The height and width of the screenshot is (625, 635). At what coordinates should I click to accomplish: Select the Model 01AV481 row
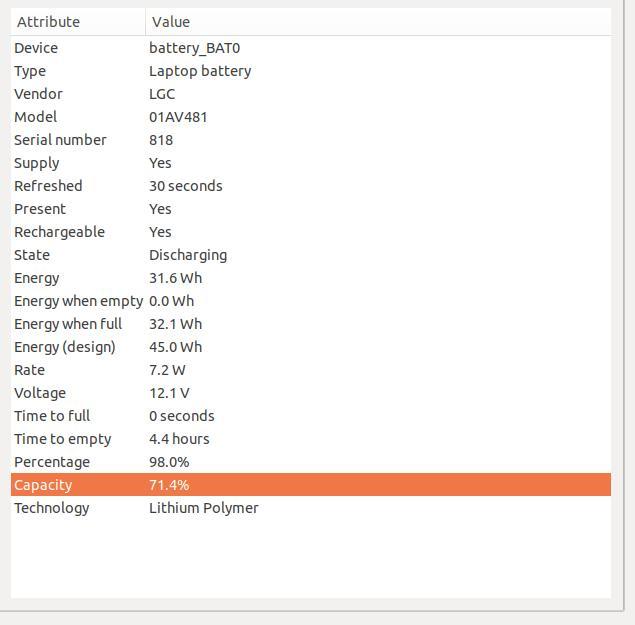click(x=311, y=117)
